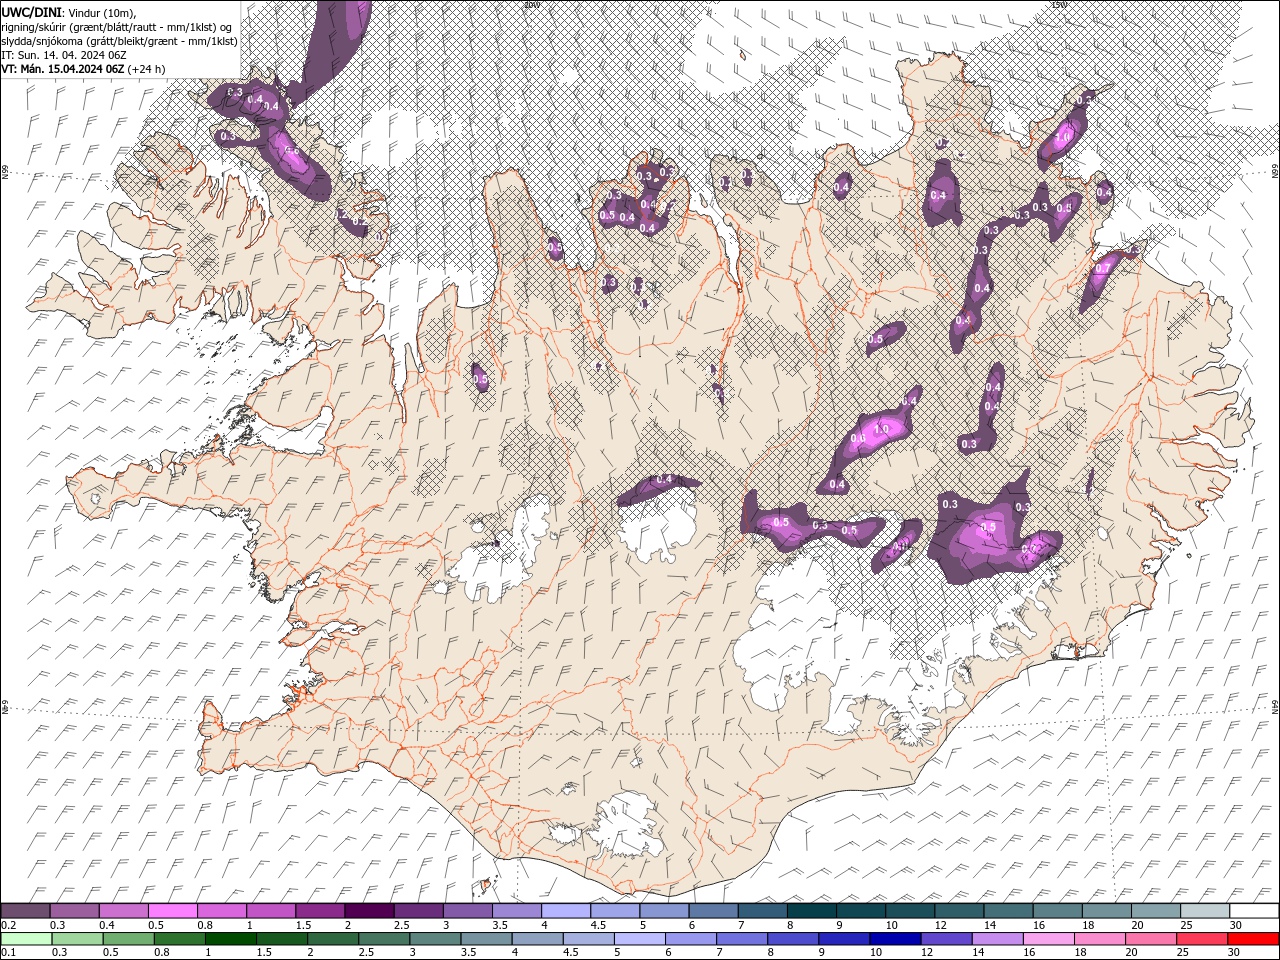
Task: Pick the snow scale swatch labeled 18
Action: [1105, 911]
